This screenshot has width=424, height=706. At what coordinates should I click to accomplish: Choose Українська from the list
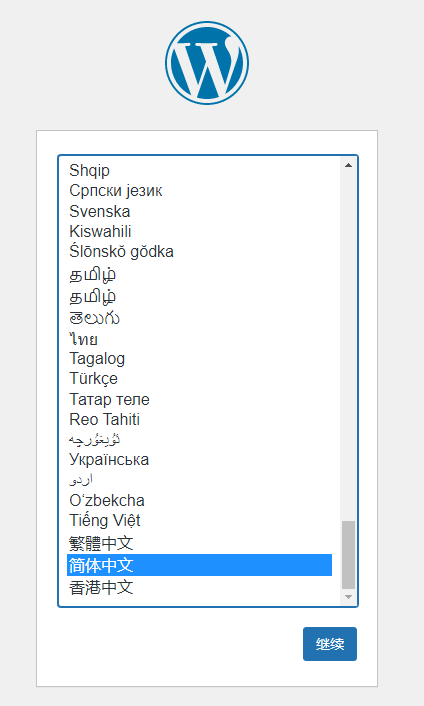199,460
